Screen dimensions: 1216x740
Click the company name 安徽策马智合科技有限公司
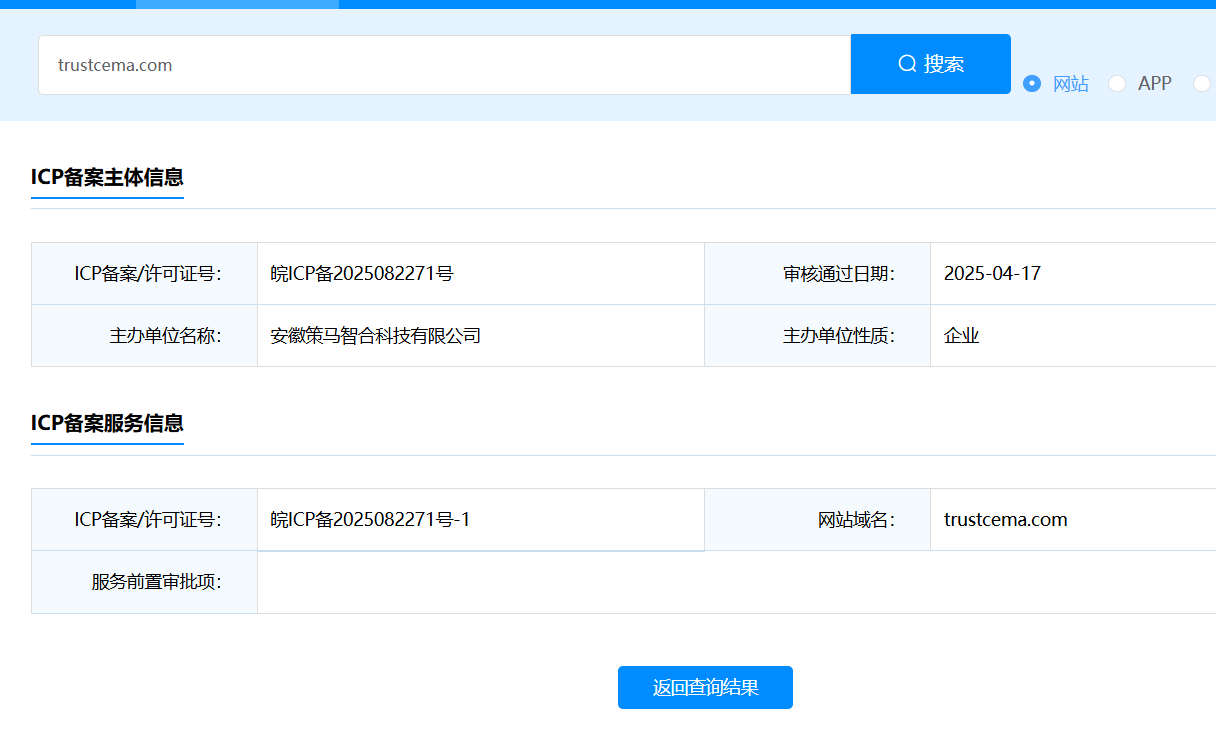click(x=376, y=335)
